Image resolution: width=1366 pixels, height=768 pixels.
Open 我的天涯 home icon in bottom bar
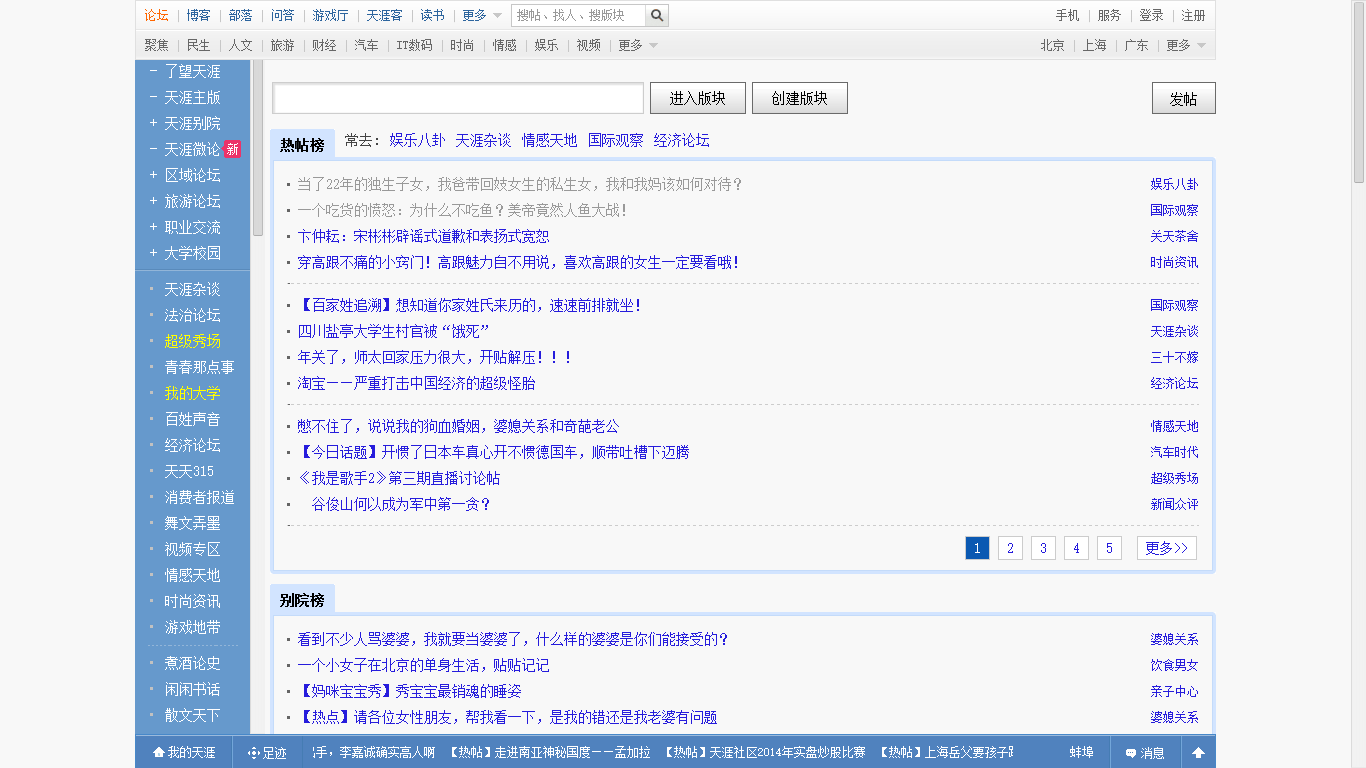click(159, 753)
